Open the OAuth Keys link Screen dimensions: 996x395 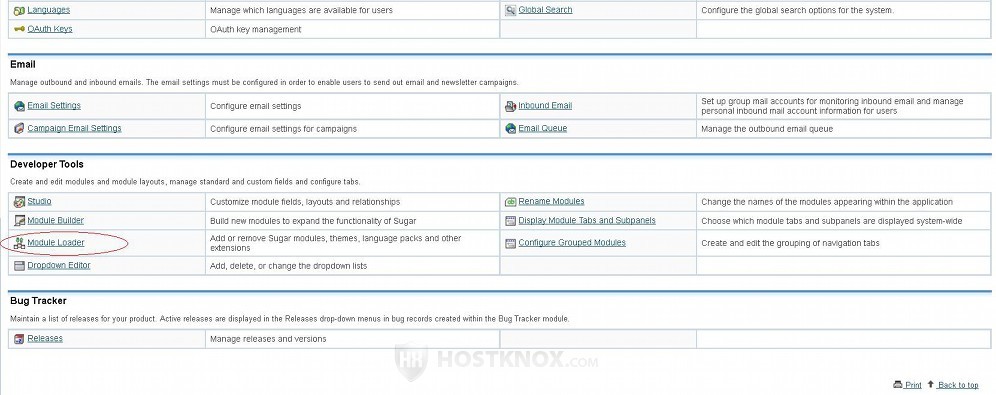[50, 29]
